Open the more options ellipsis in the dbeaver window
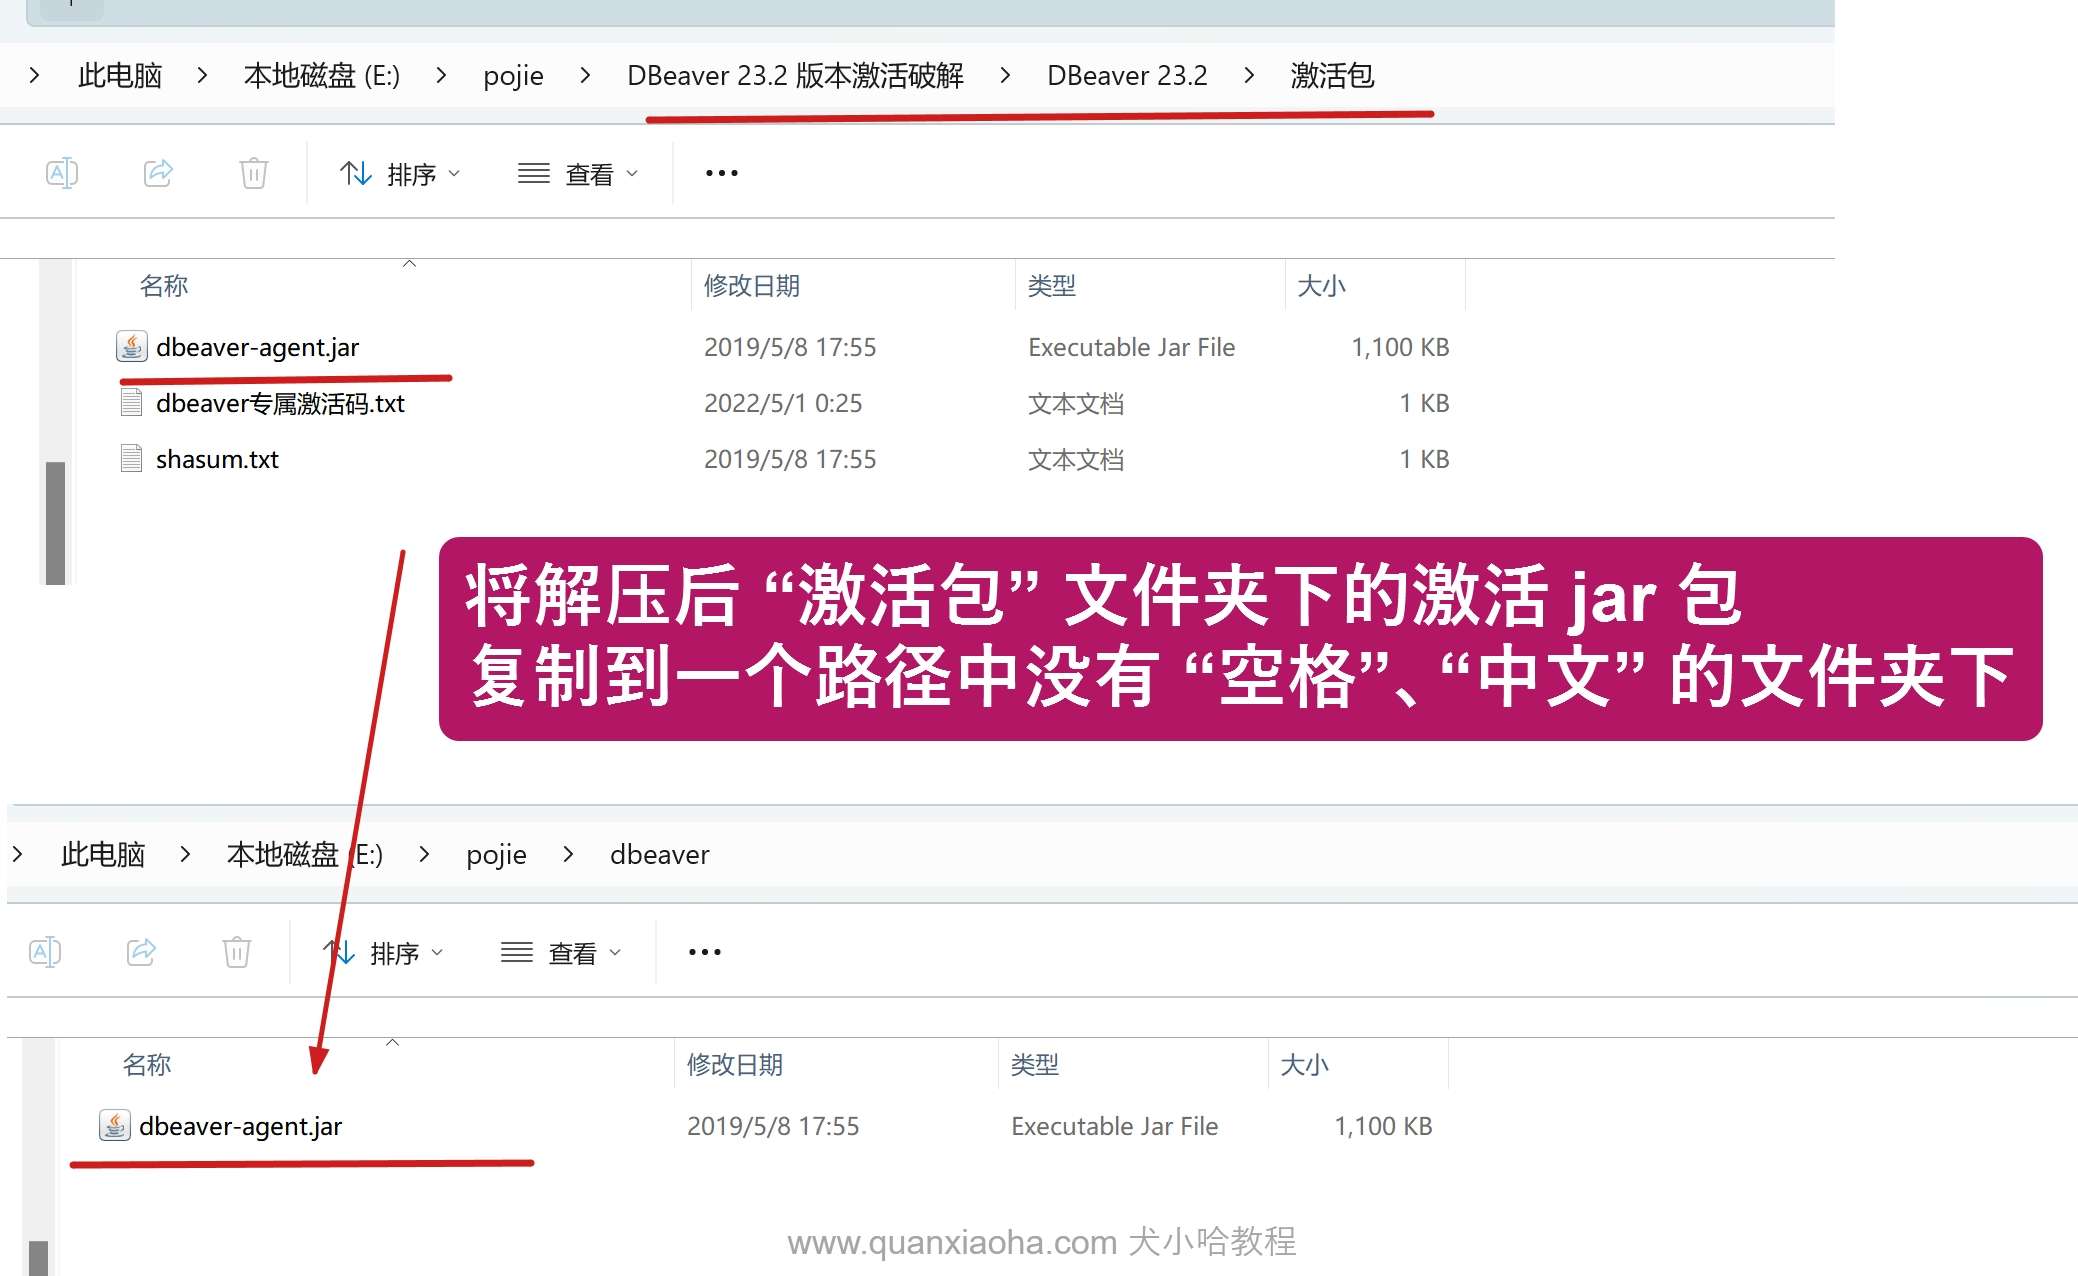This screenshot has height=1276, width=2078. 705,952
